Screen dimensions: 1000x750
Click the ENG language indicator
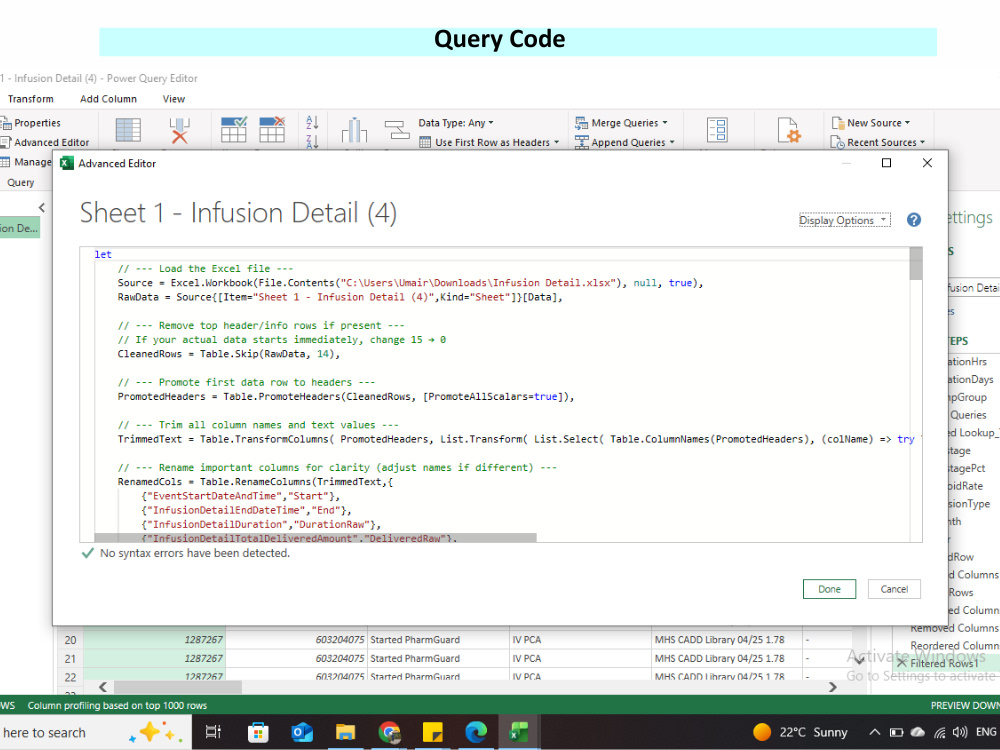coord(986,732)
